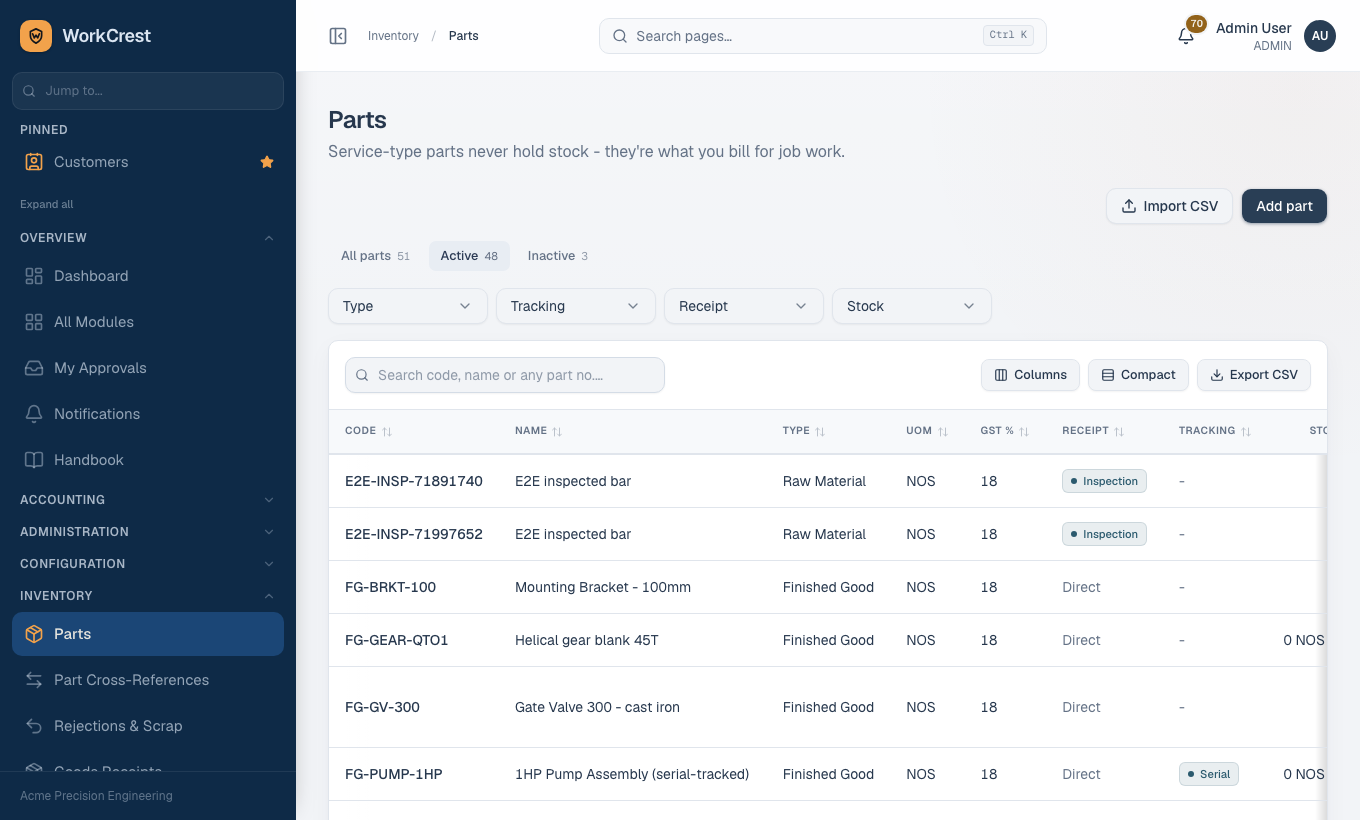1360x820 pixels.
Task: Click the Import CSV button
Action: coord(1169,206)
